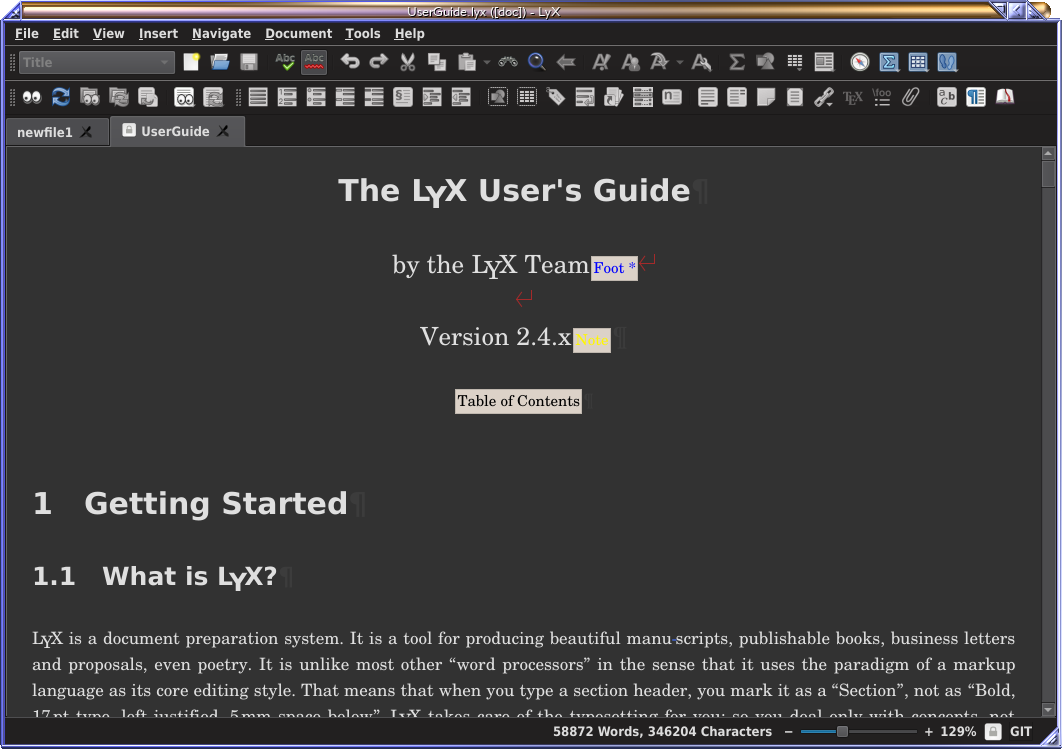Viewport: 1062px width, 749px height.
Task: Run the spellchecker (Abc with checkmark)
Action: 285,62
